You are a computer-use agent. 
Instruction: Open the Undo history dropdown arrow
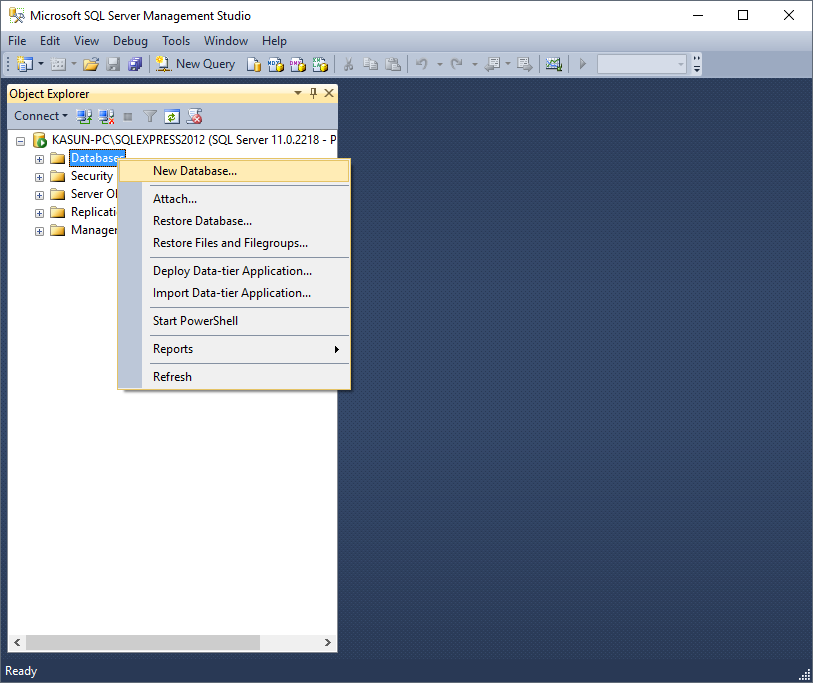[x=439, y=64]
